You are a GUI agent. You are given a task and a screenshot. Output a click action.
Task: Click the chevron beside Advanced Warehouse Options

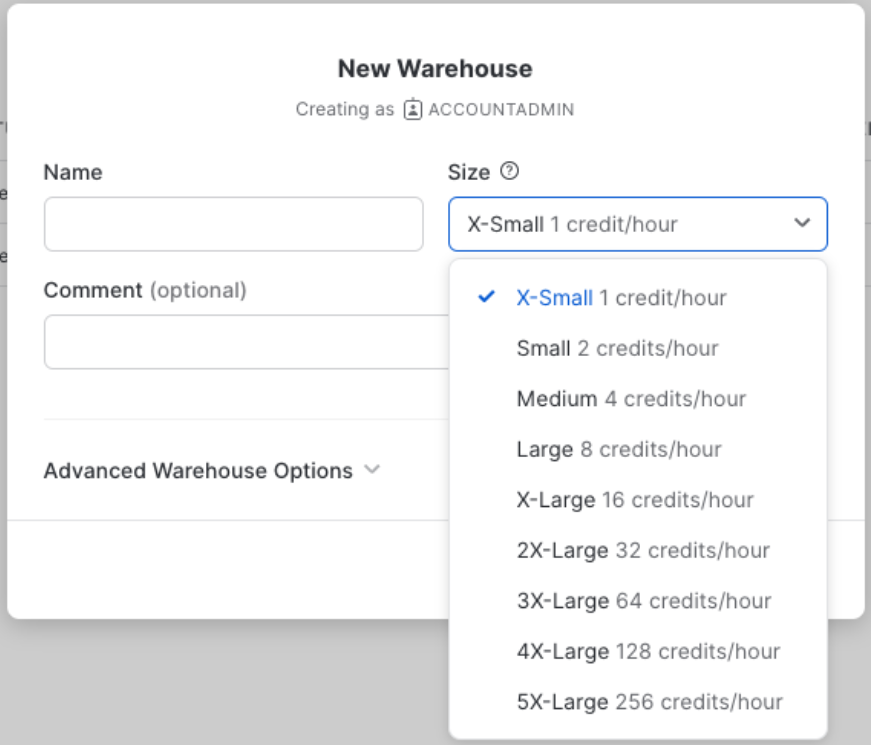click(x=372, y=470)
